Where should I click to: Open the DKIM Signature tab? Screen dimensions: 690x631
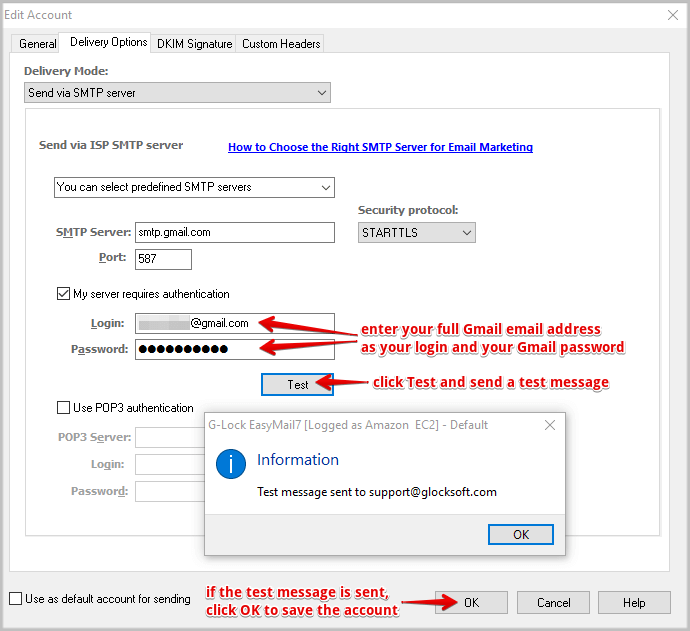(x=194, y=44)
